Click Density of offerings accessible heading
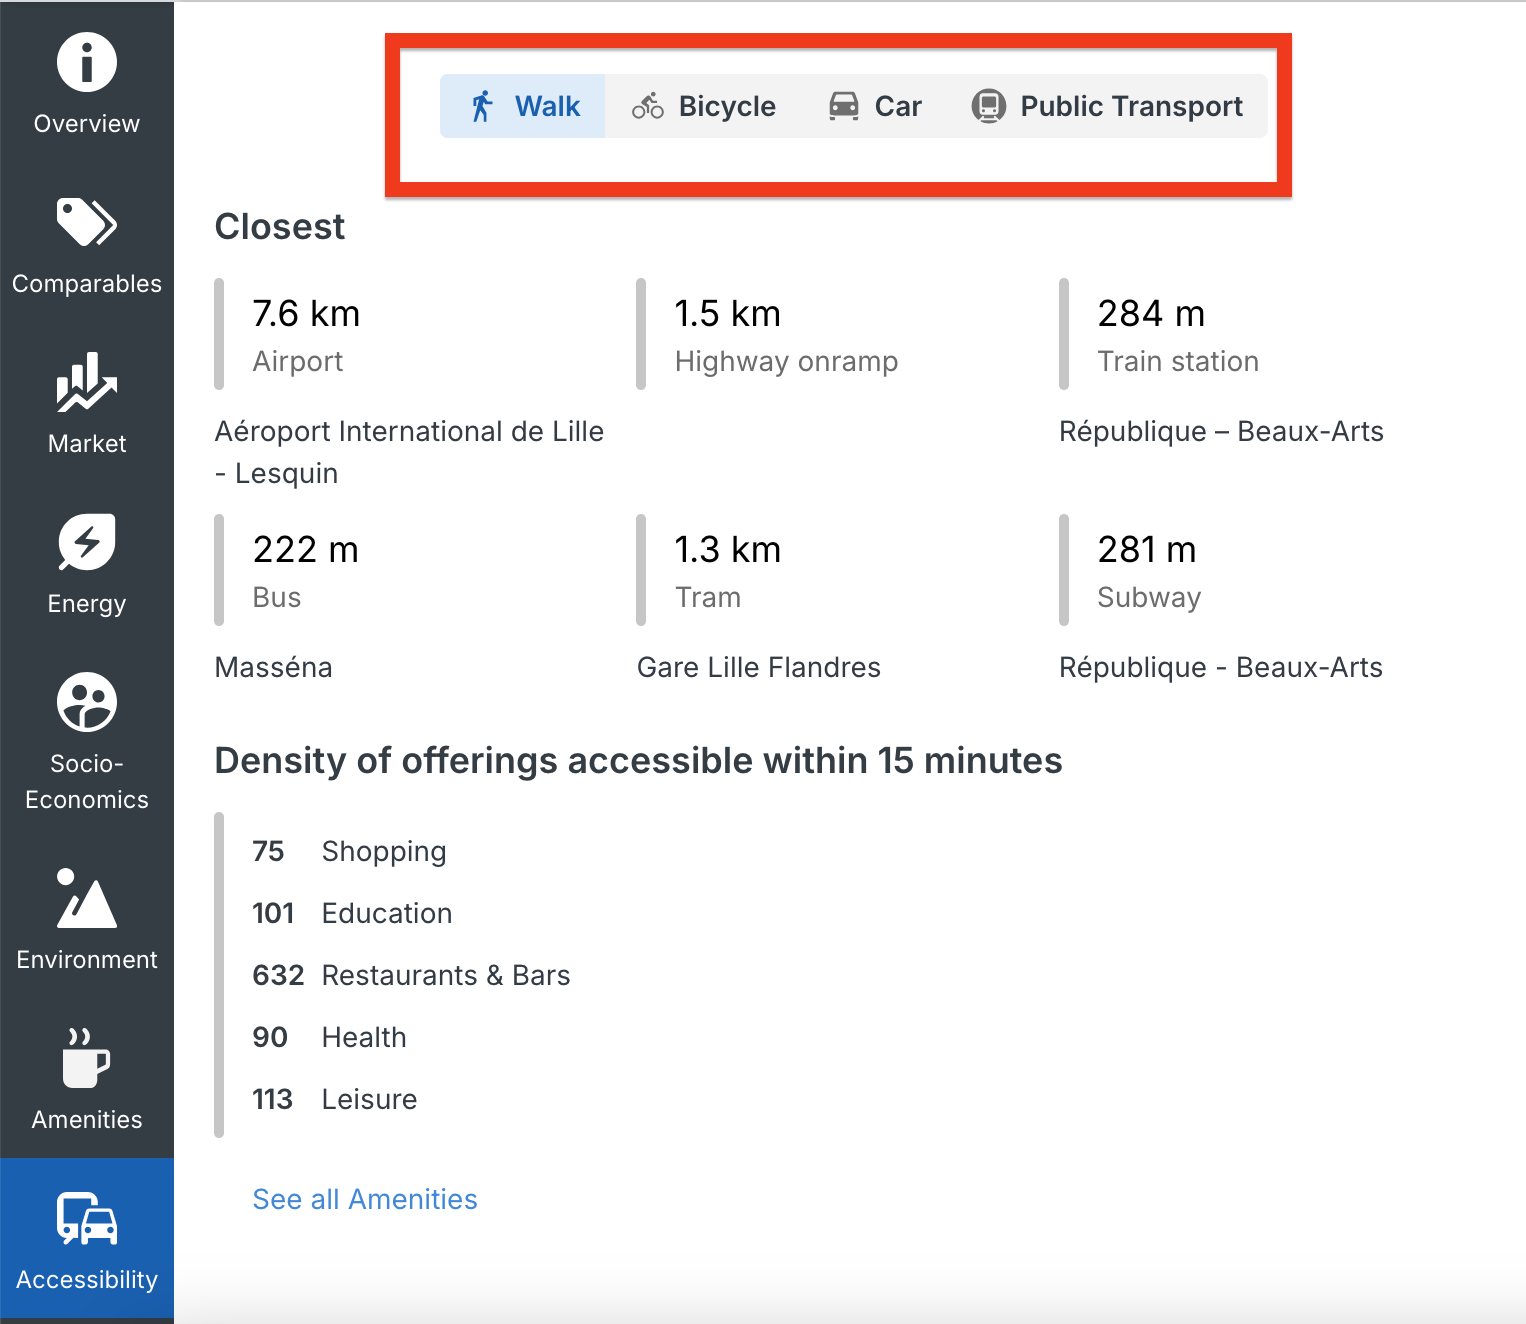The height and width of the screenshot is (1324, 1526). [638, 761]
